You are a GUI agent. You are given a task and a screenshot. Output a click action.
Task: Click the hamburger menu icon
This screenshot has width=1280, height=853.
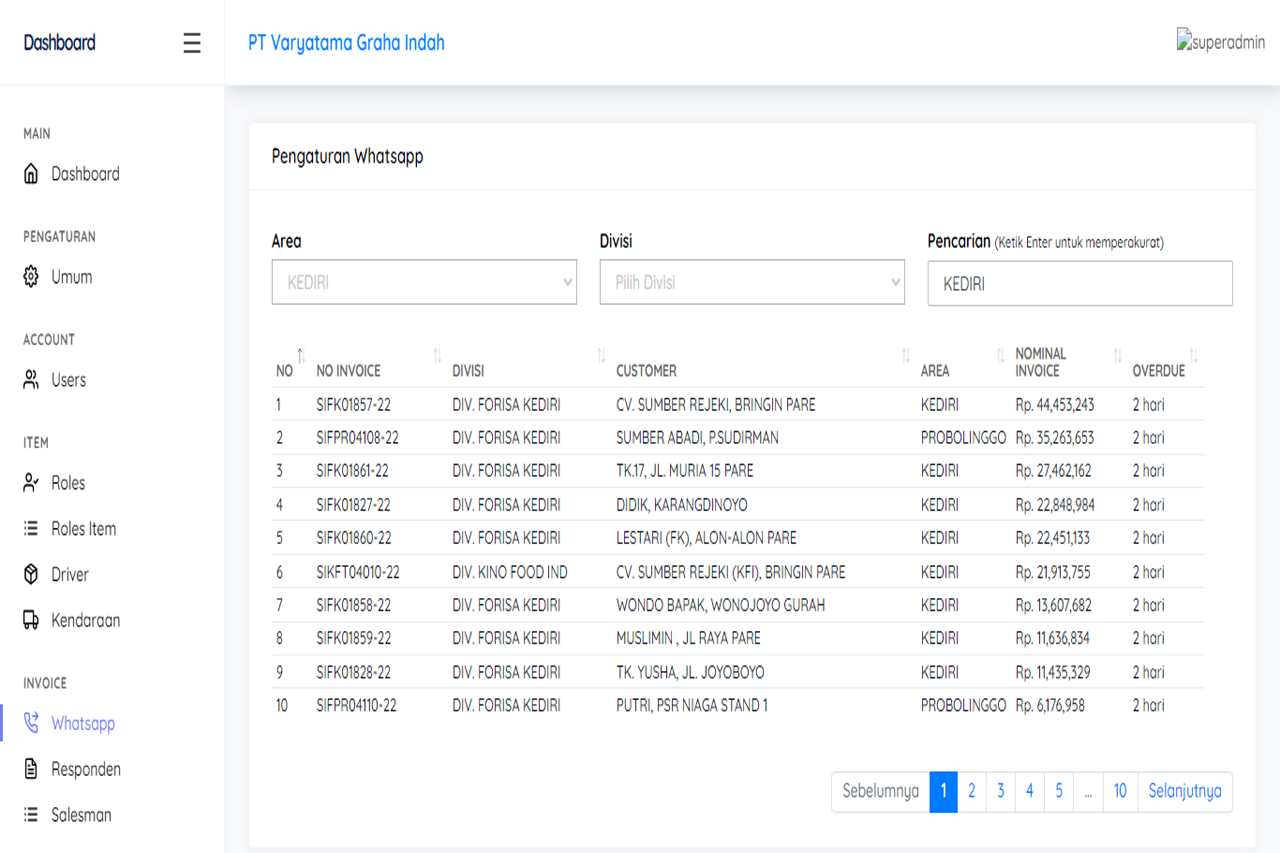[192, 43]
